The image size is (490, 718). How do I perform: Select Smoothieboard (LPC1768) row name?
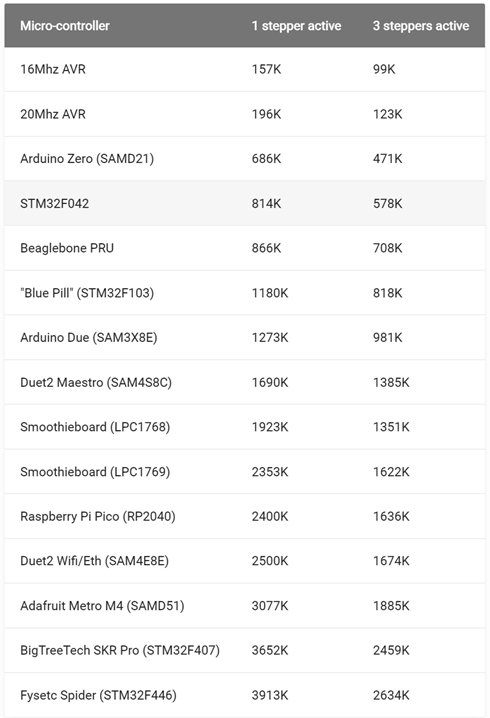(95, 427)
